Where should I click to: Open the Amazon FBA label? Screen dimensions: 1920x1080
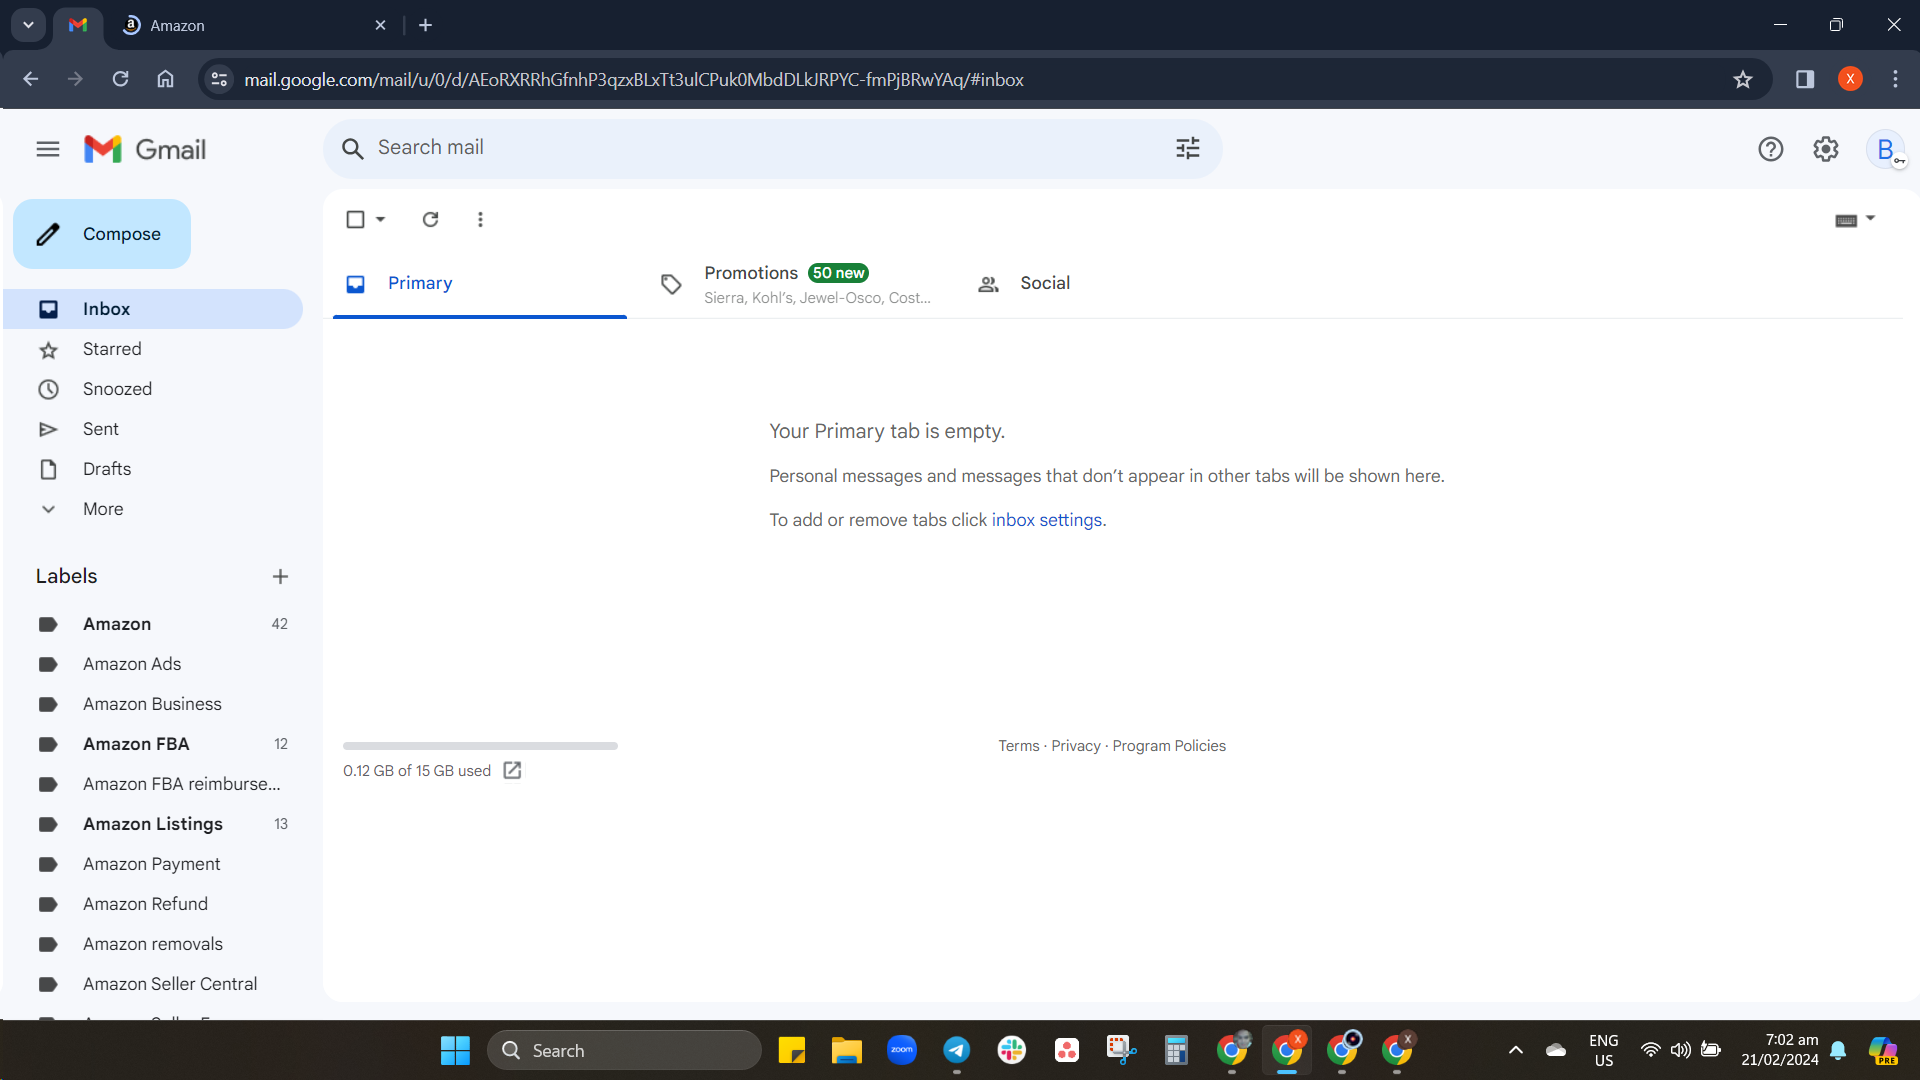(x=153, y=744)
